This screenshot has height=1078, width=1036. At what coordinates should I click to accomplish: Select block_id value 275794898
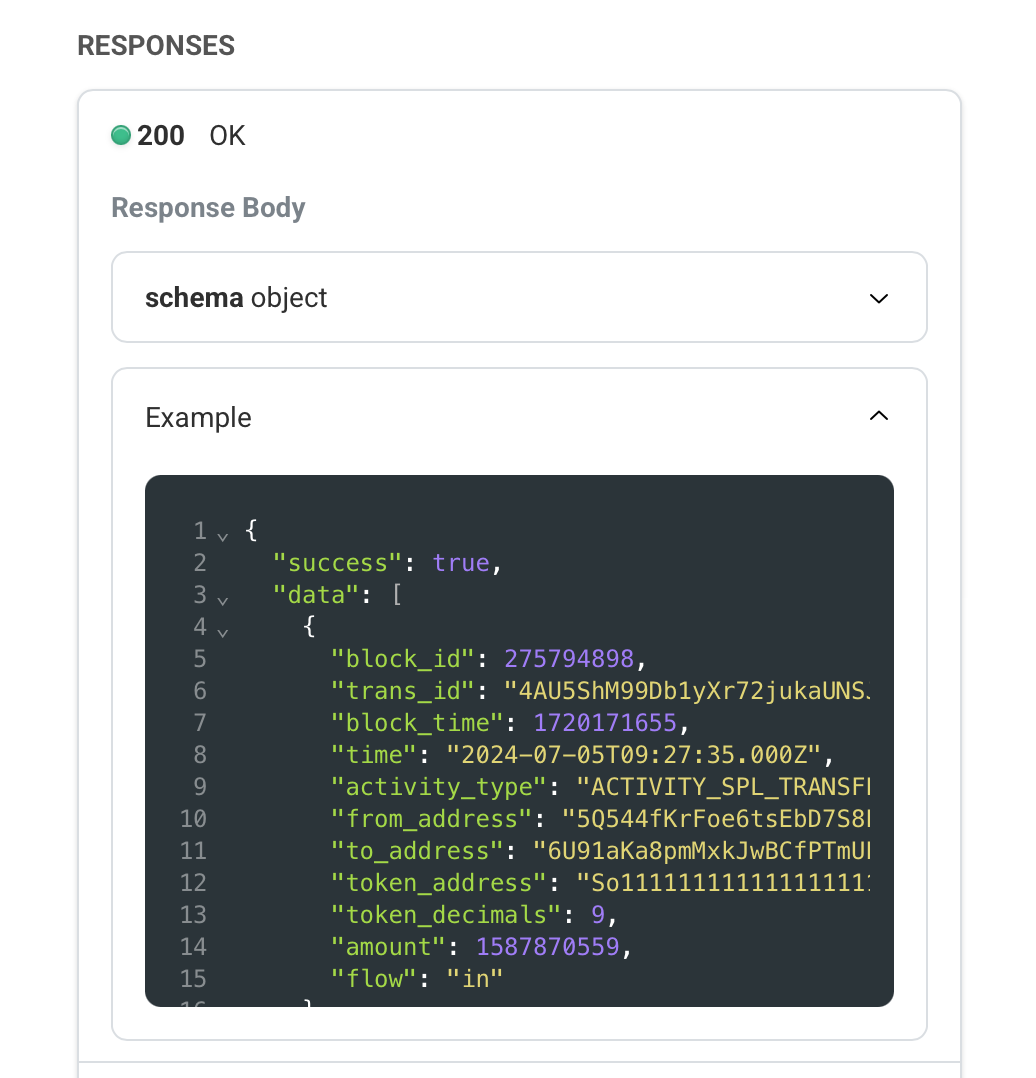569,659
